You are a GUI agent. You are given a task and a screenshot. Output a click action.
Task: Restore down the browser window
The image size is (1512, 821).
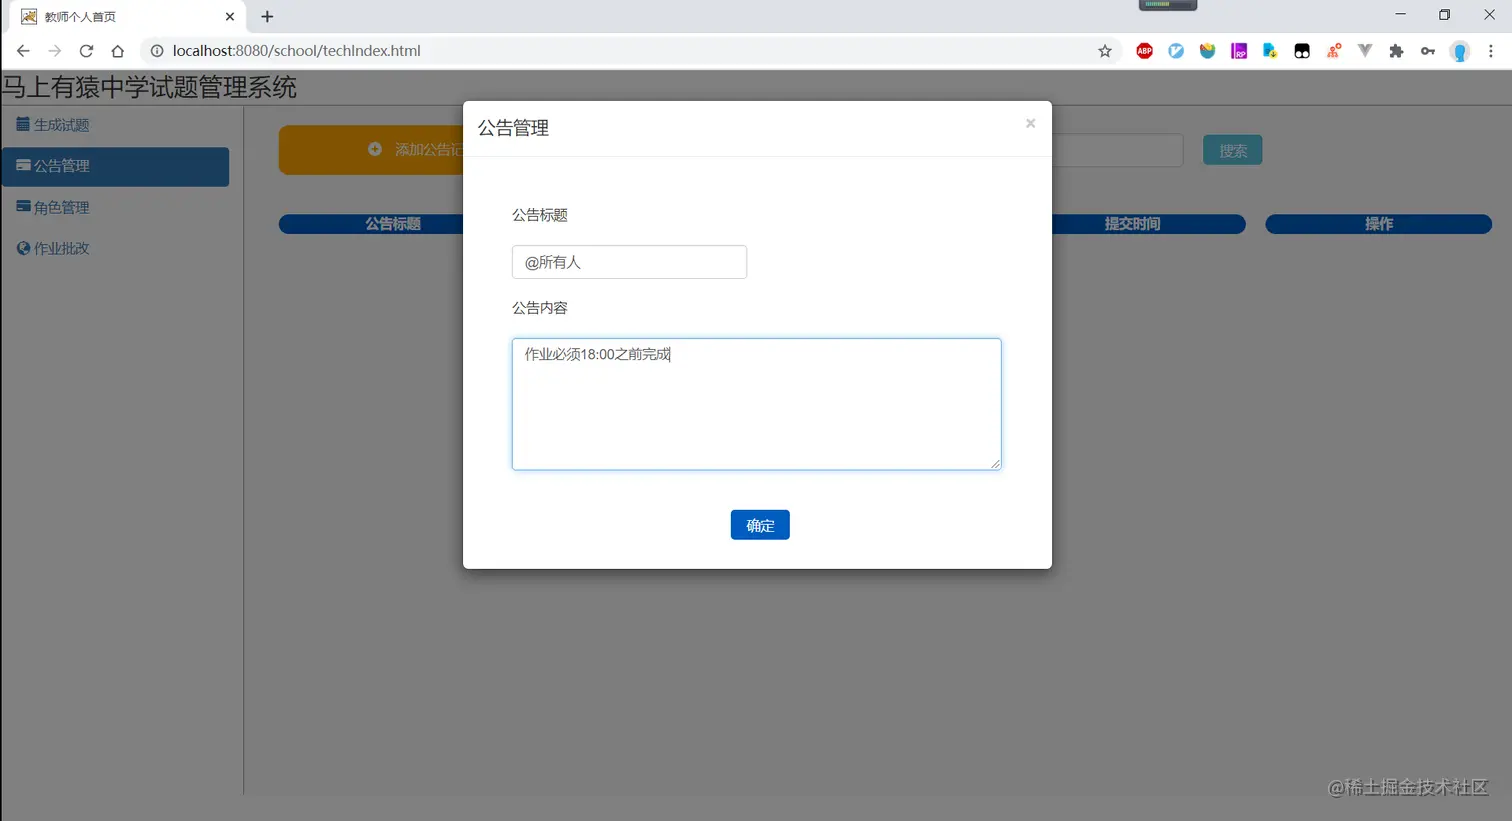[x=1444, y=15]
